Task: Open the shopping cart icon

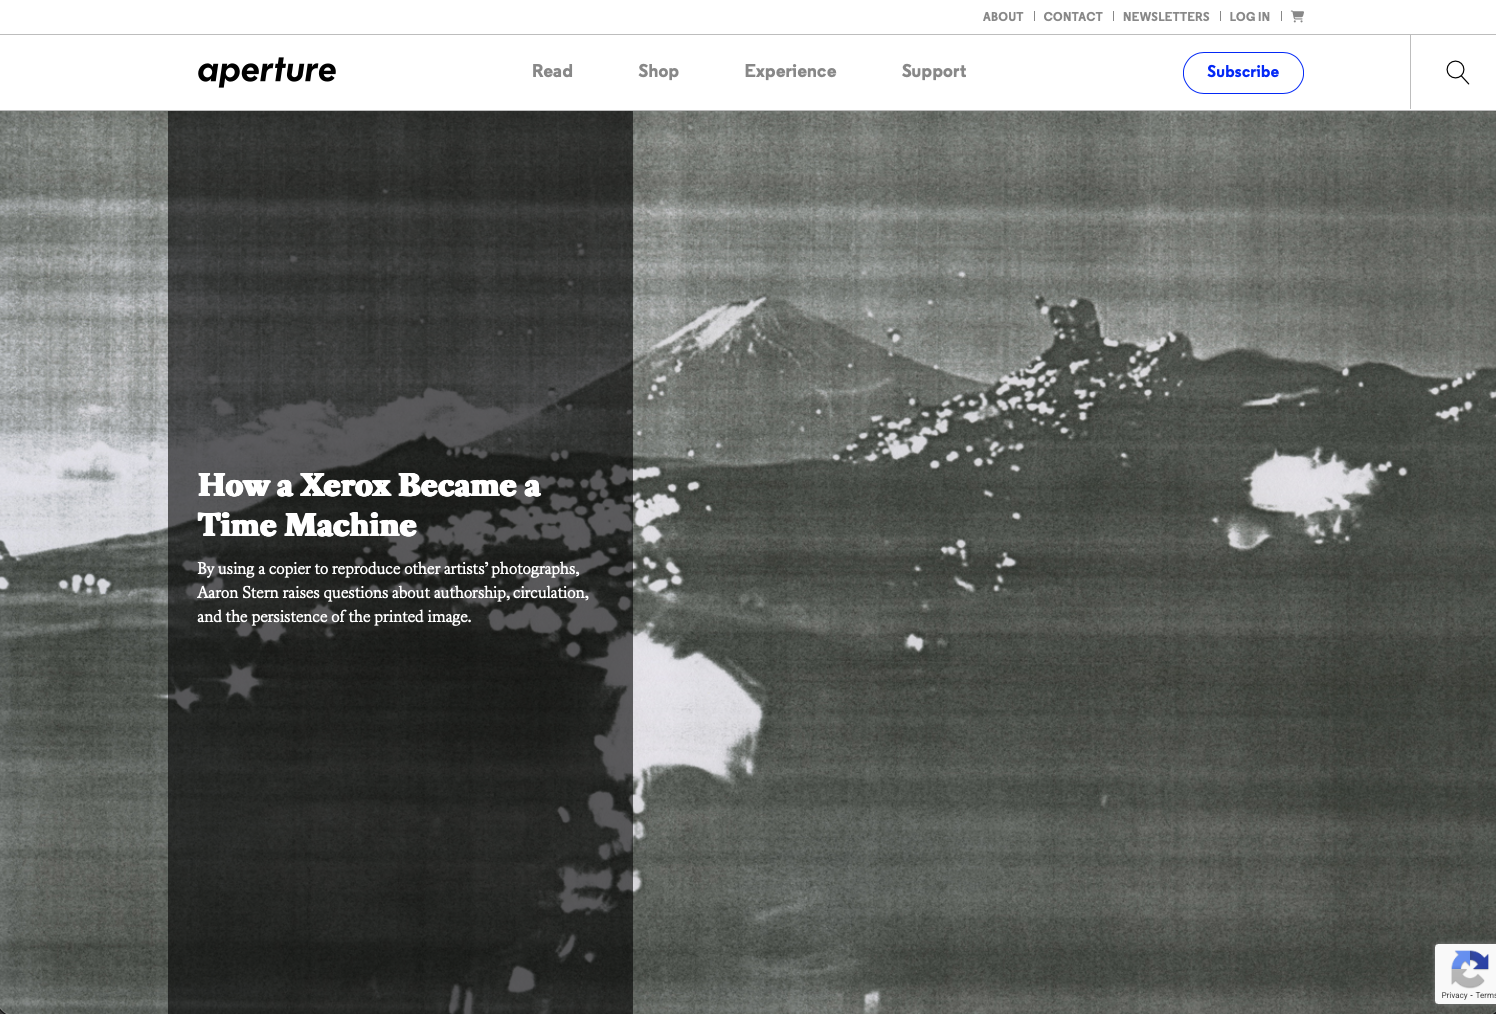Action: coord(1297,16)
